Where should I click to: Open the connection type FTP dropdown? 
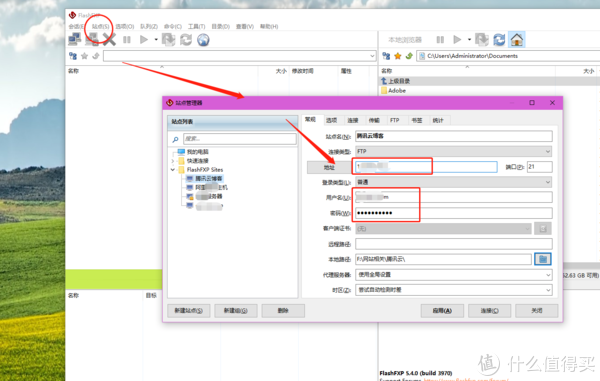(x=454, y=151)
